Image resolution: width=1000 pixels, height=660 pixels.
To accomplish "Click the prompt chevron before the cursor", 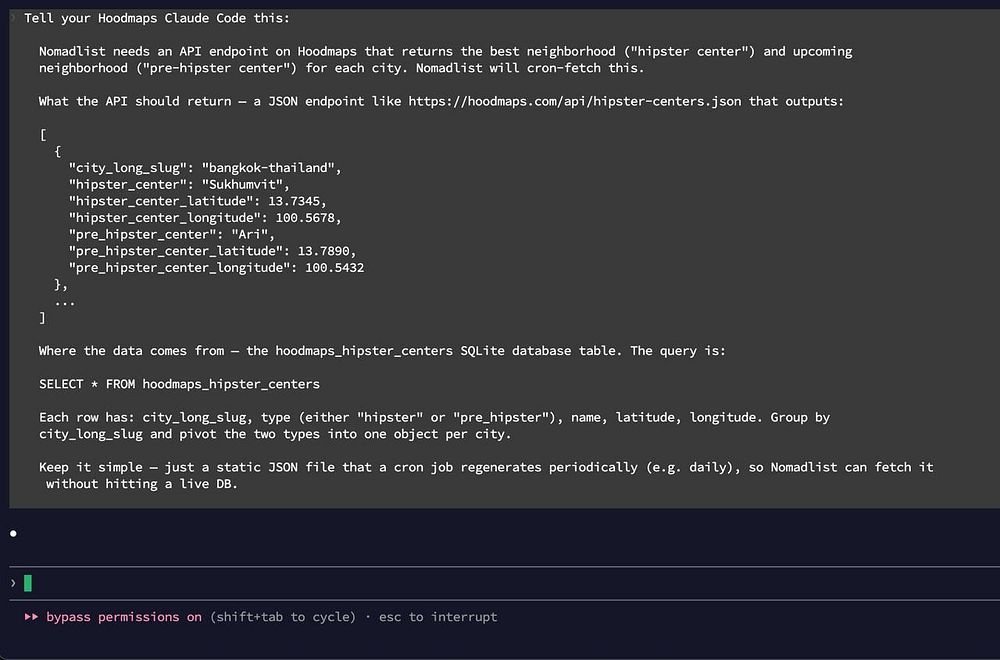I will [x=13, y=583].
